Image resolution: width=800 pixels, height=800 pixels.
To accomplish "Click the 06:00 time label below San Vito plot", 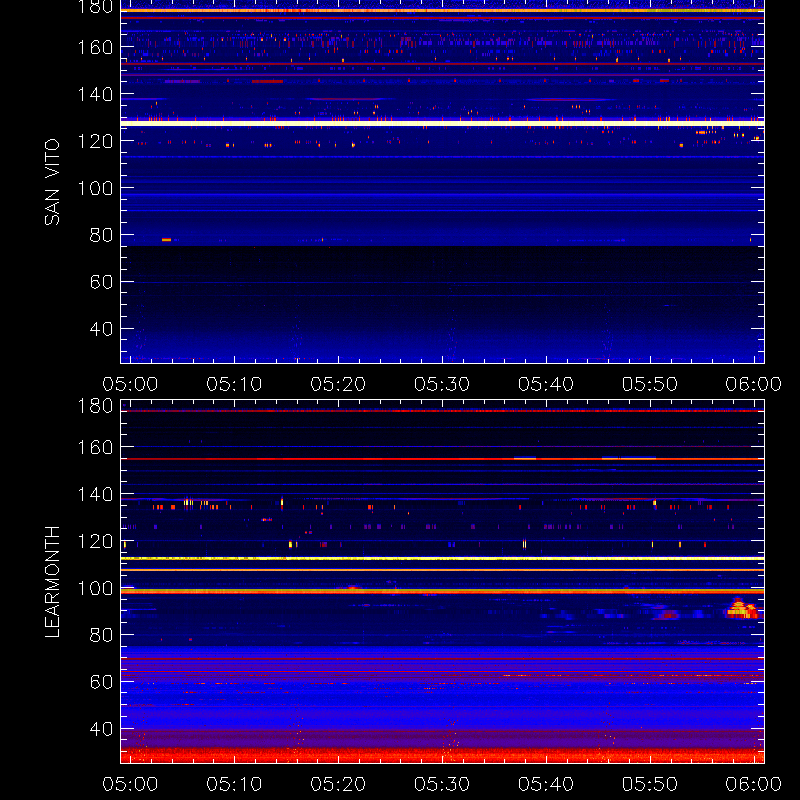I will click(x=754, y=384).
